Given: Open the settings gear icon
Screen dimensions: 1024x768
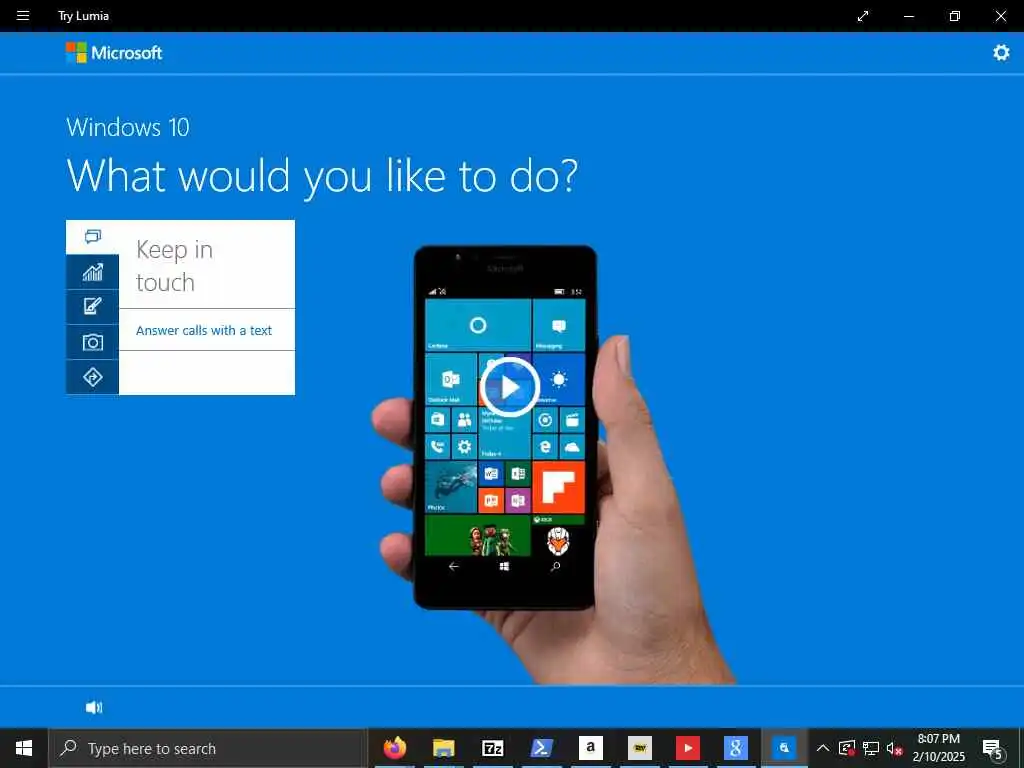Looking at the screenshot, I should (x=1001, y=52).
